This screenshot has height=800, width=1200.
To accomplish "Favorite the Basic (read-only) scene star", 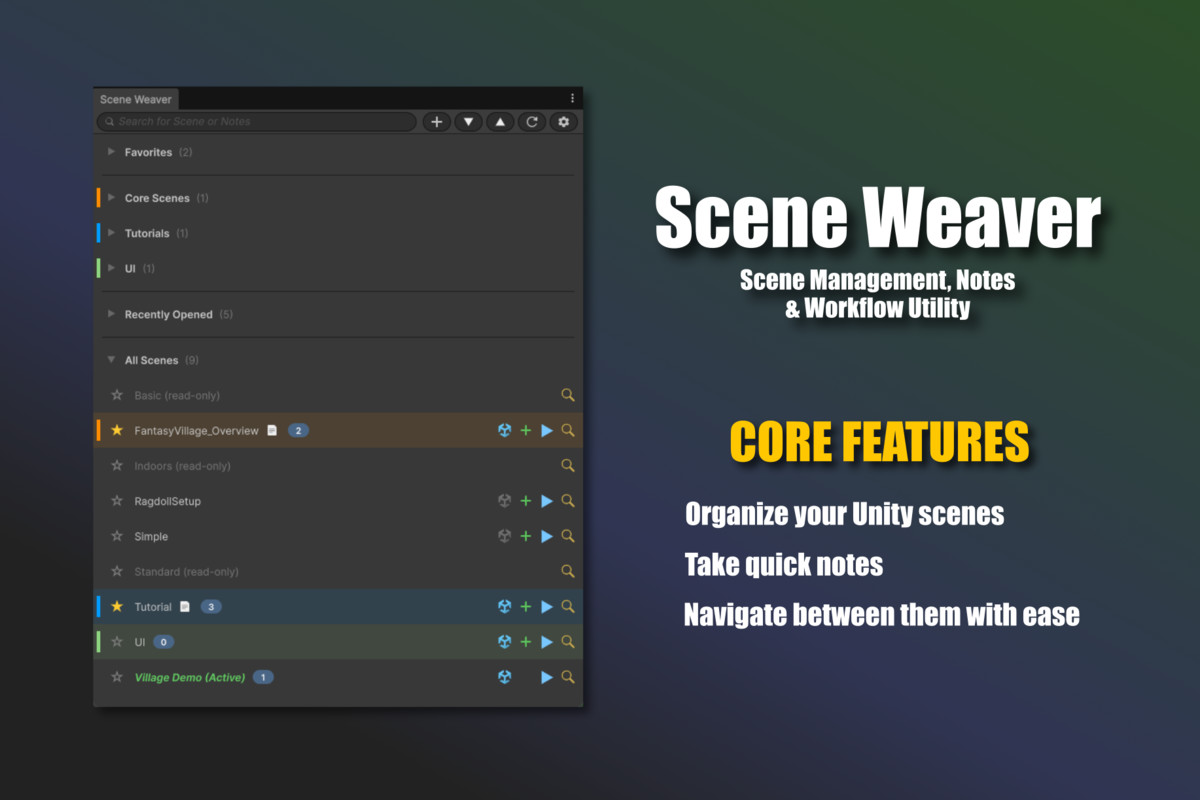I will tap(117, 395).
